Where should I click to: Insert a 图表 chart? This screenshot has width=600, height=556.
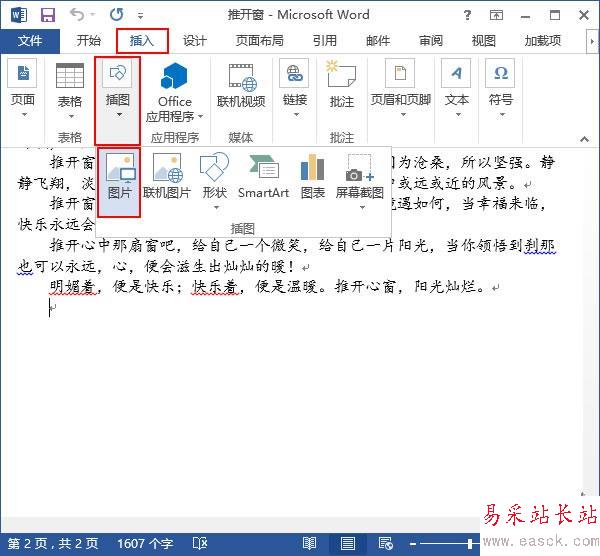(x=313, y=177)
